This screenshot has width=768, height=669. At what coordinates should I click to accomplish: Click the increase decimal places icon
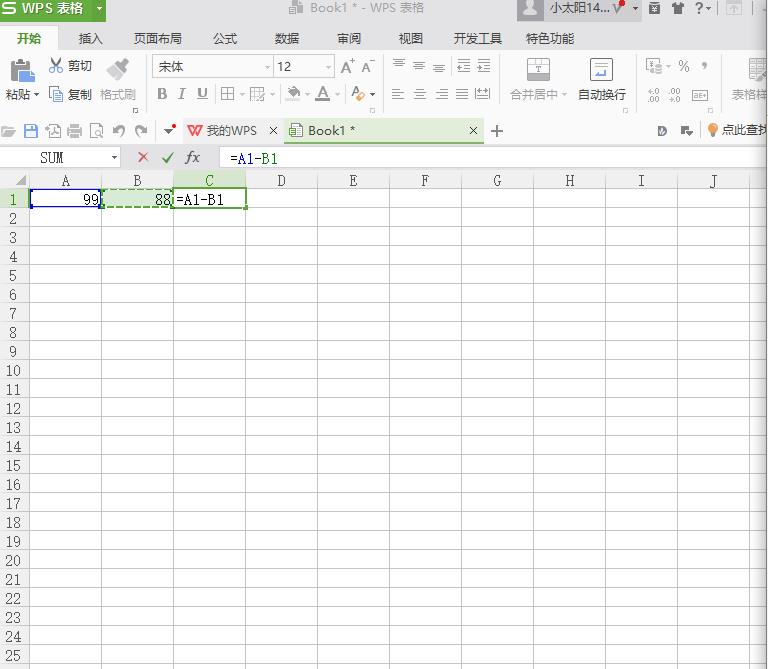[653, 95]
